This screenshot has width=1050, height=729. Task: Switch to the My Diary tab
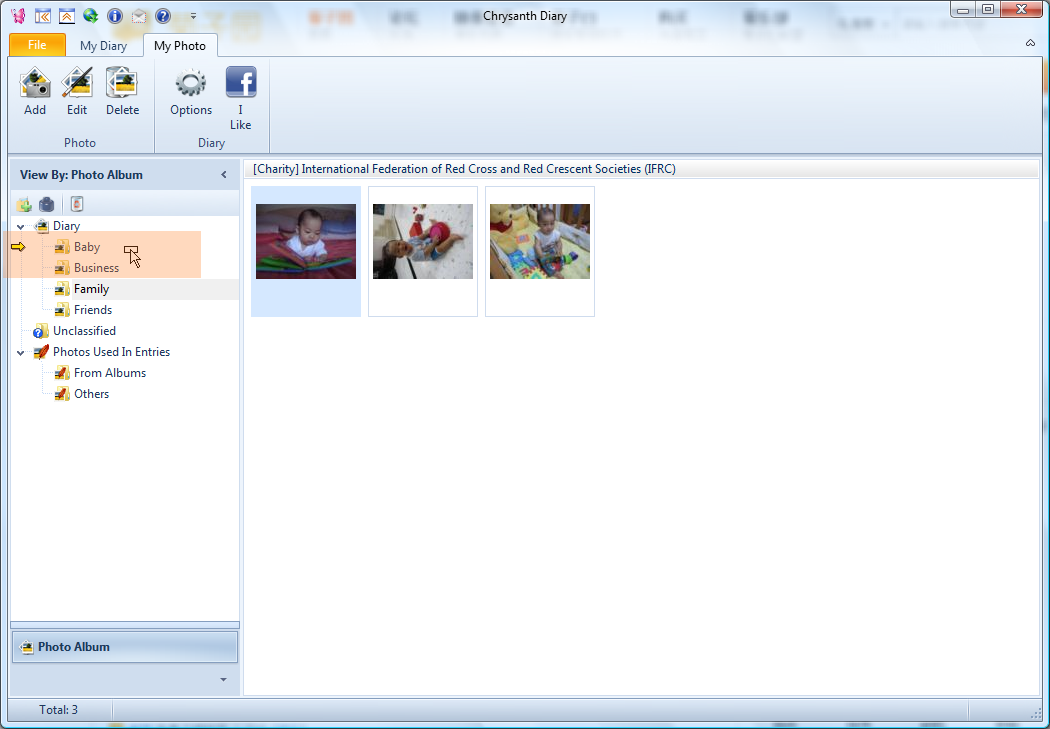click(x=103, y=46)
